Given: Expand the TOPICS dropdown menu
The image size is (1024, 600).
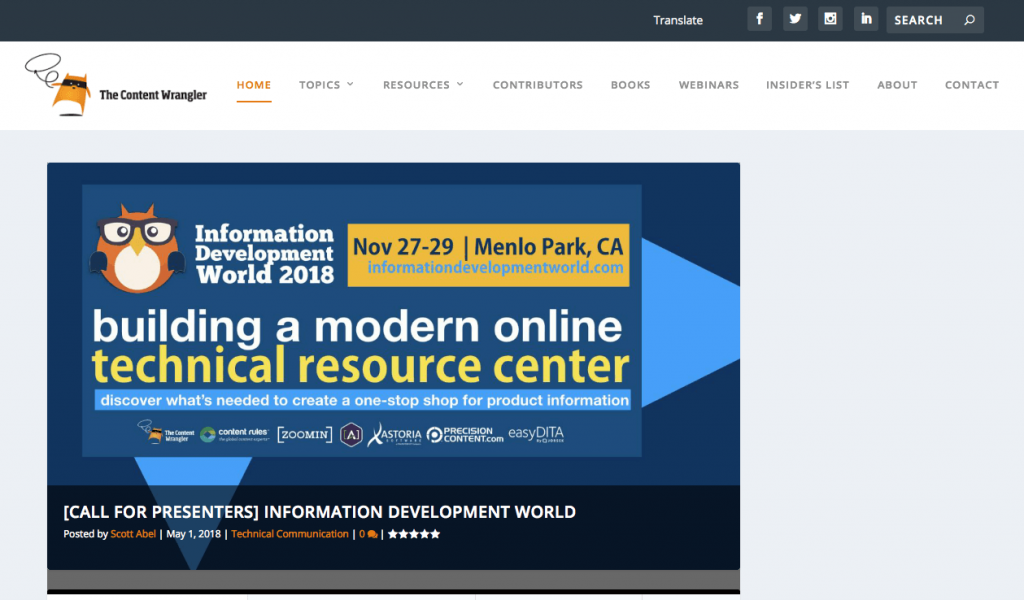Looking at the screenshot, I should coord(326,85).
